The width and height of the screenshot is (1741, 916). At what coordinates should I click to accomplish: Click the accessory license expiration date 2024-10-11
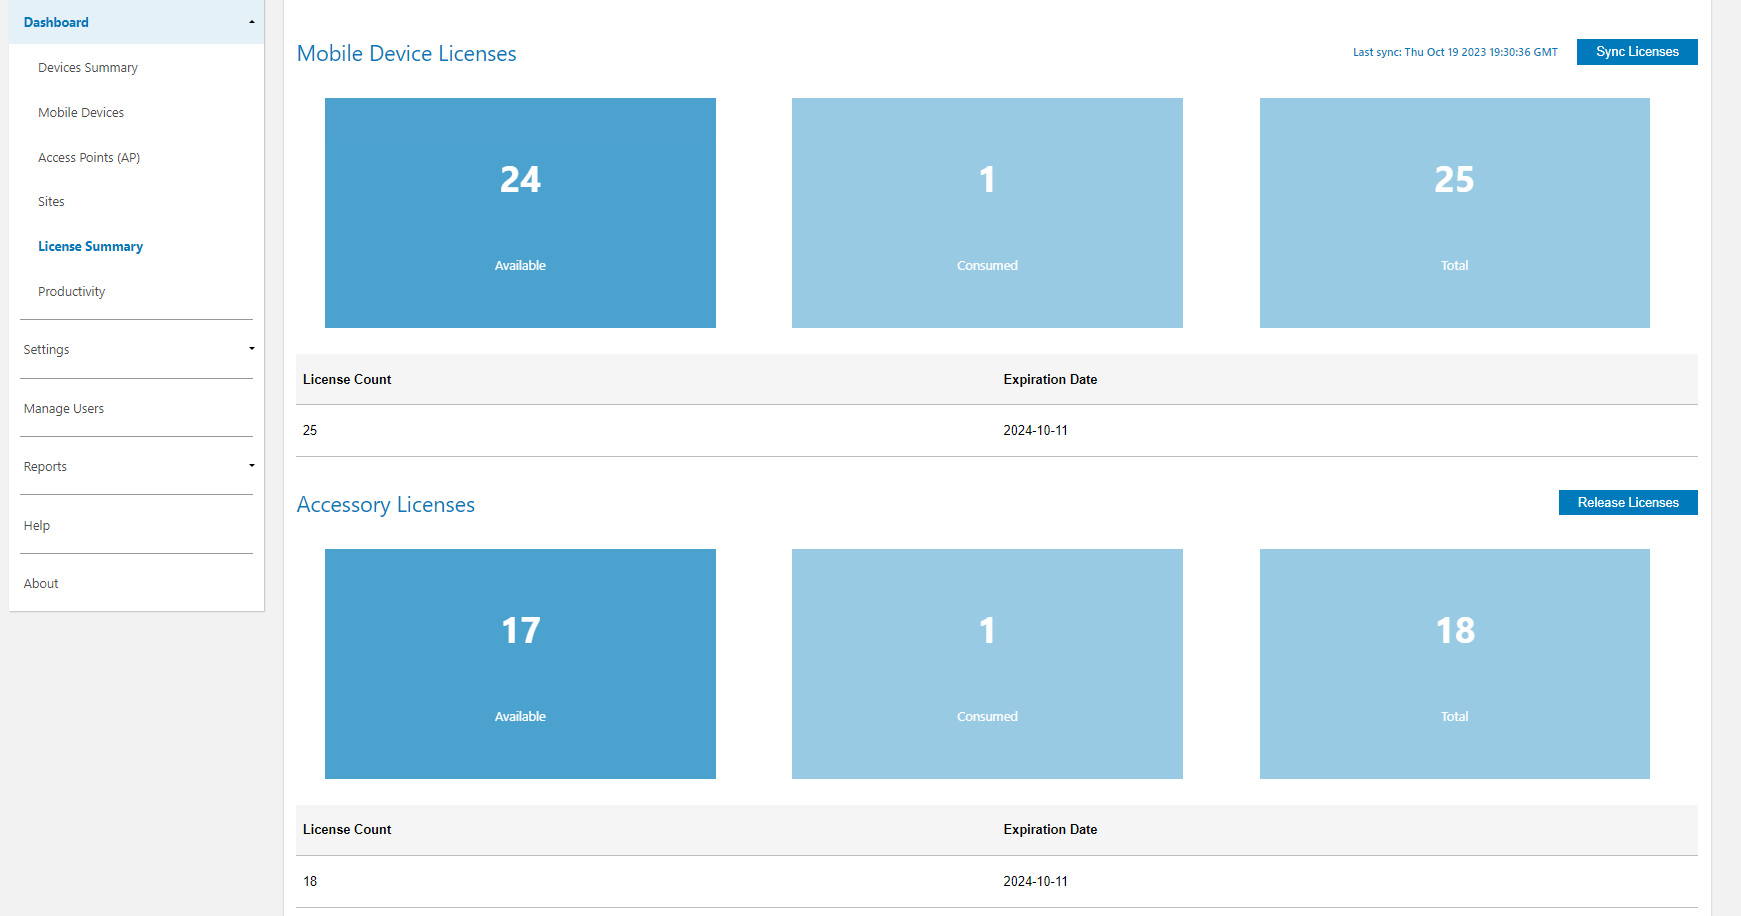pos(1035,881)
